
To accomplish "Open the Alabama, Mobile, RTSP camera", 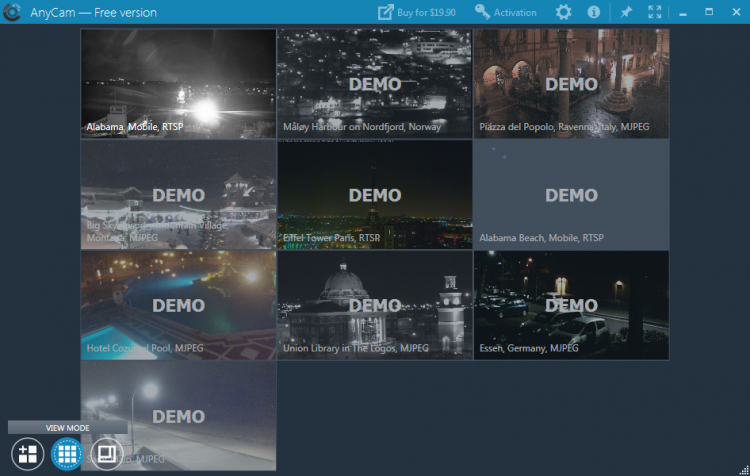I will pyautogui.click(x=178, y=84).
